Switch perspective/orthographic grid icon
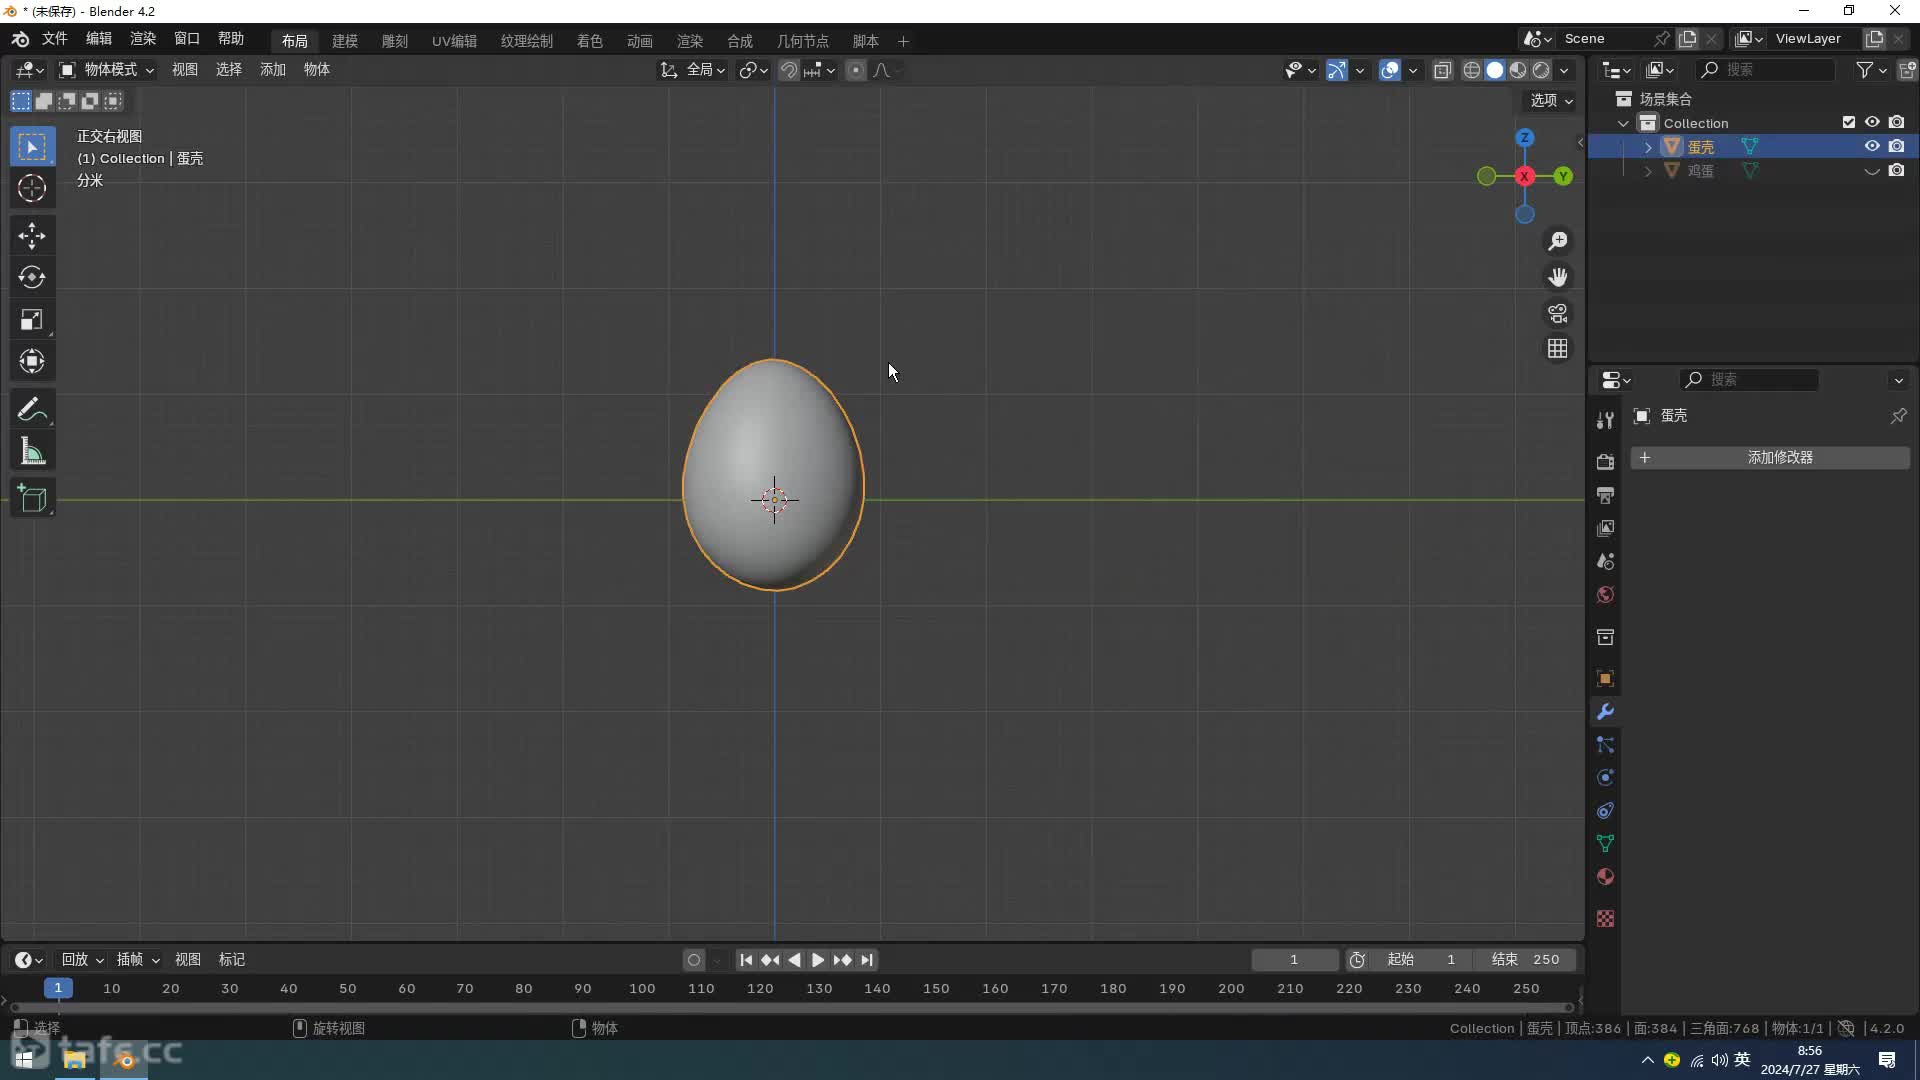The height and width of the screenshot is (1080, 1920). (1558, 348)
